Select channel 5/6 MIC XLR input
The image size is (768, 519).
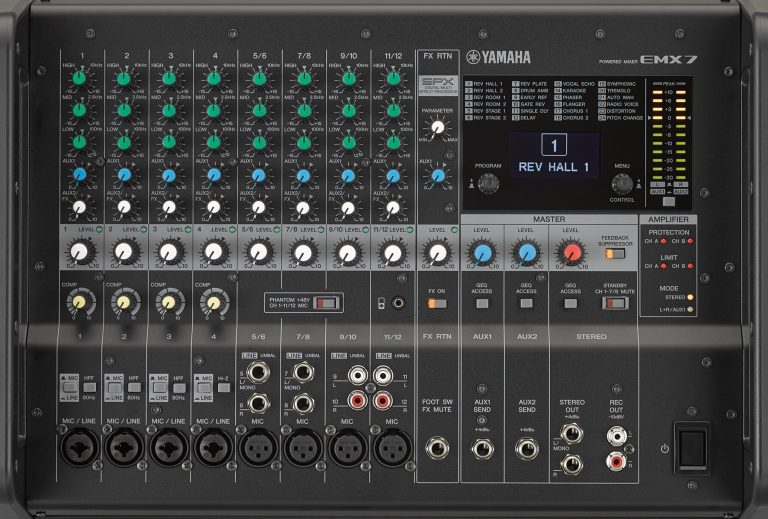coord(258,448)
